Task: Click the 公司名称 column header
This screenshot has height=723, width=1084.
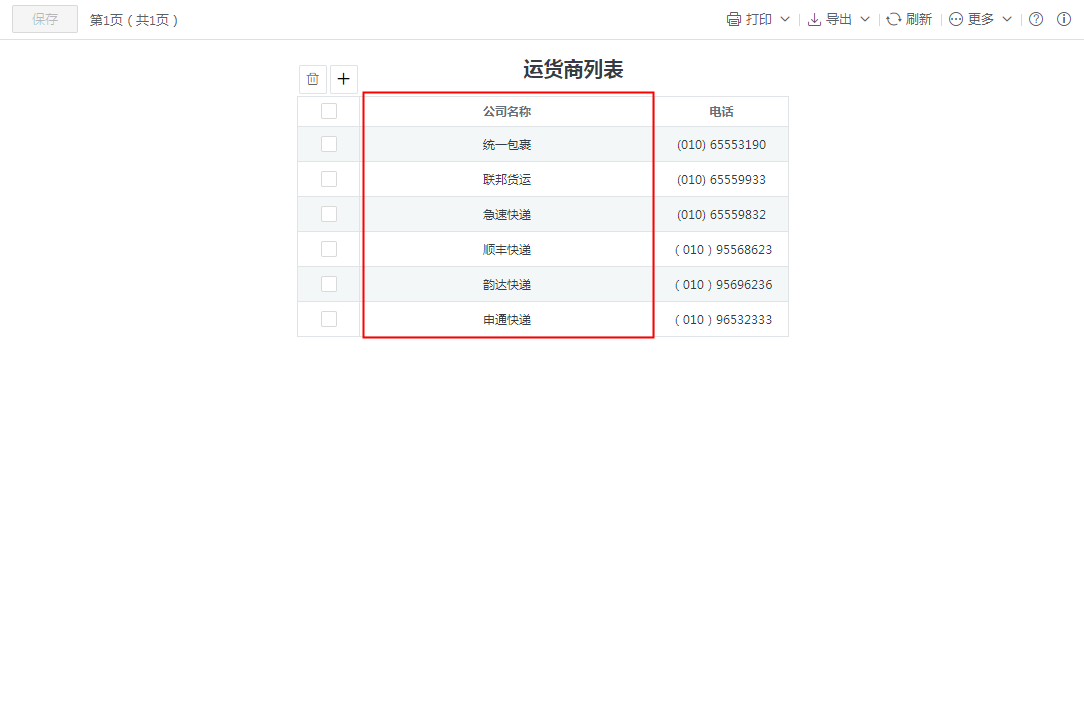Action: (x=507, y=112)
